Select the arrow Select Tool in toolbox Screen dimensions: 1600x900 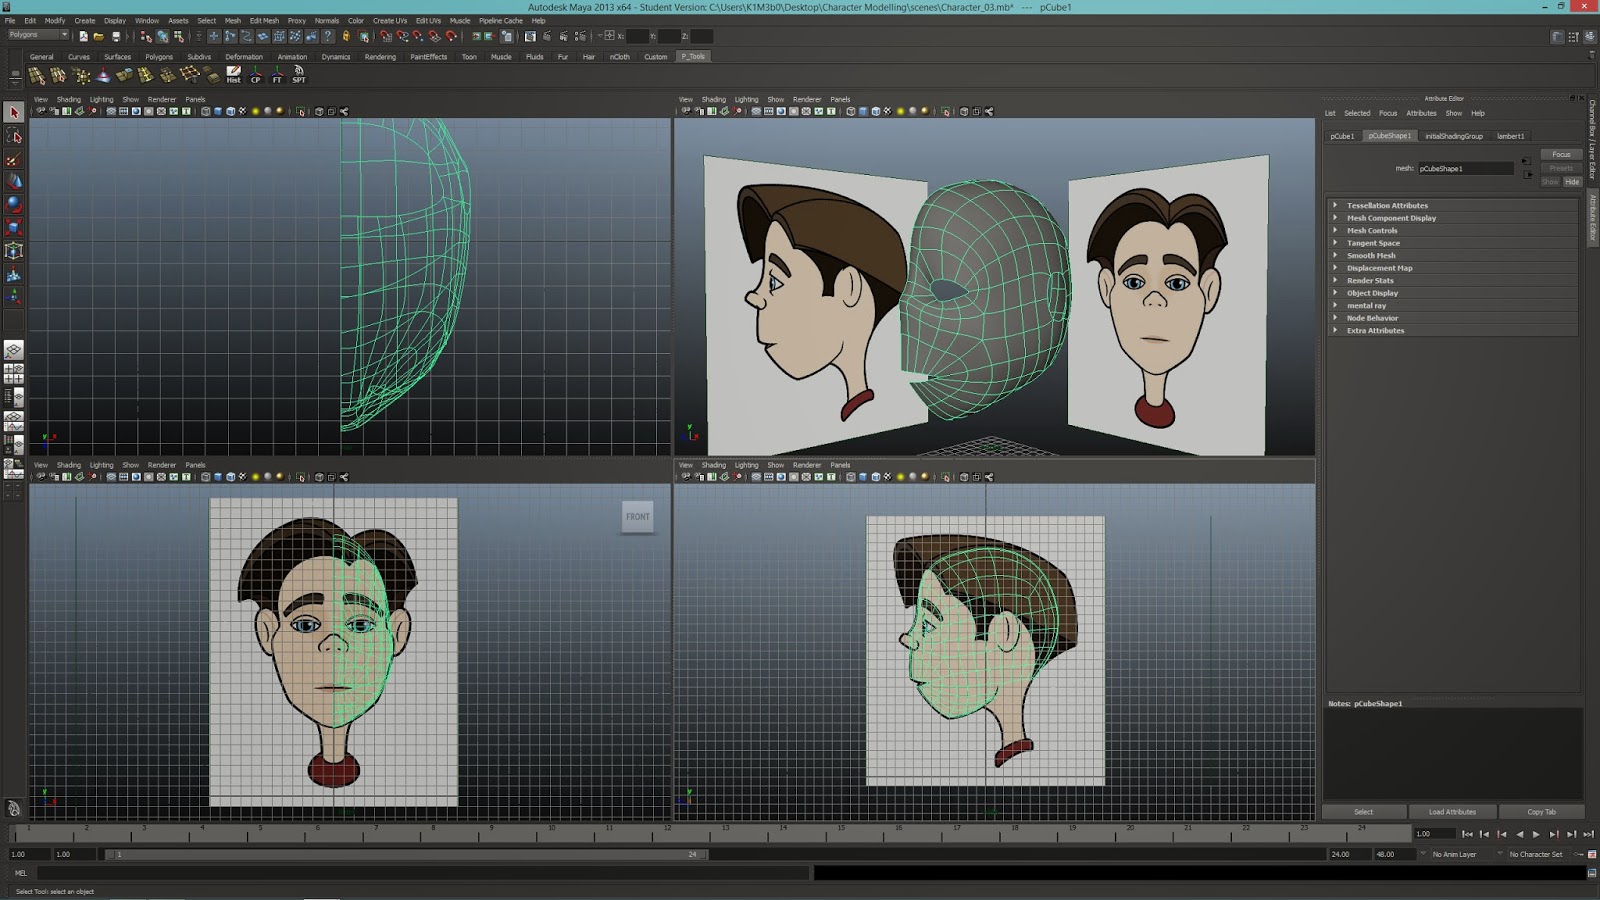(x=14, y=112)
